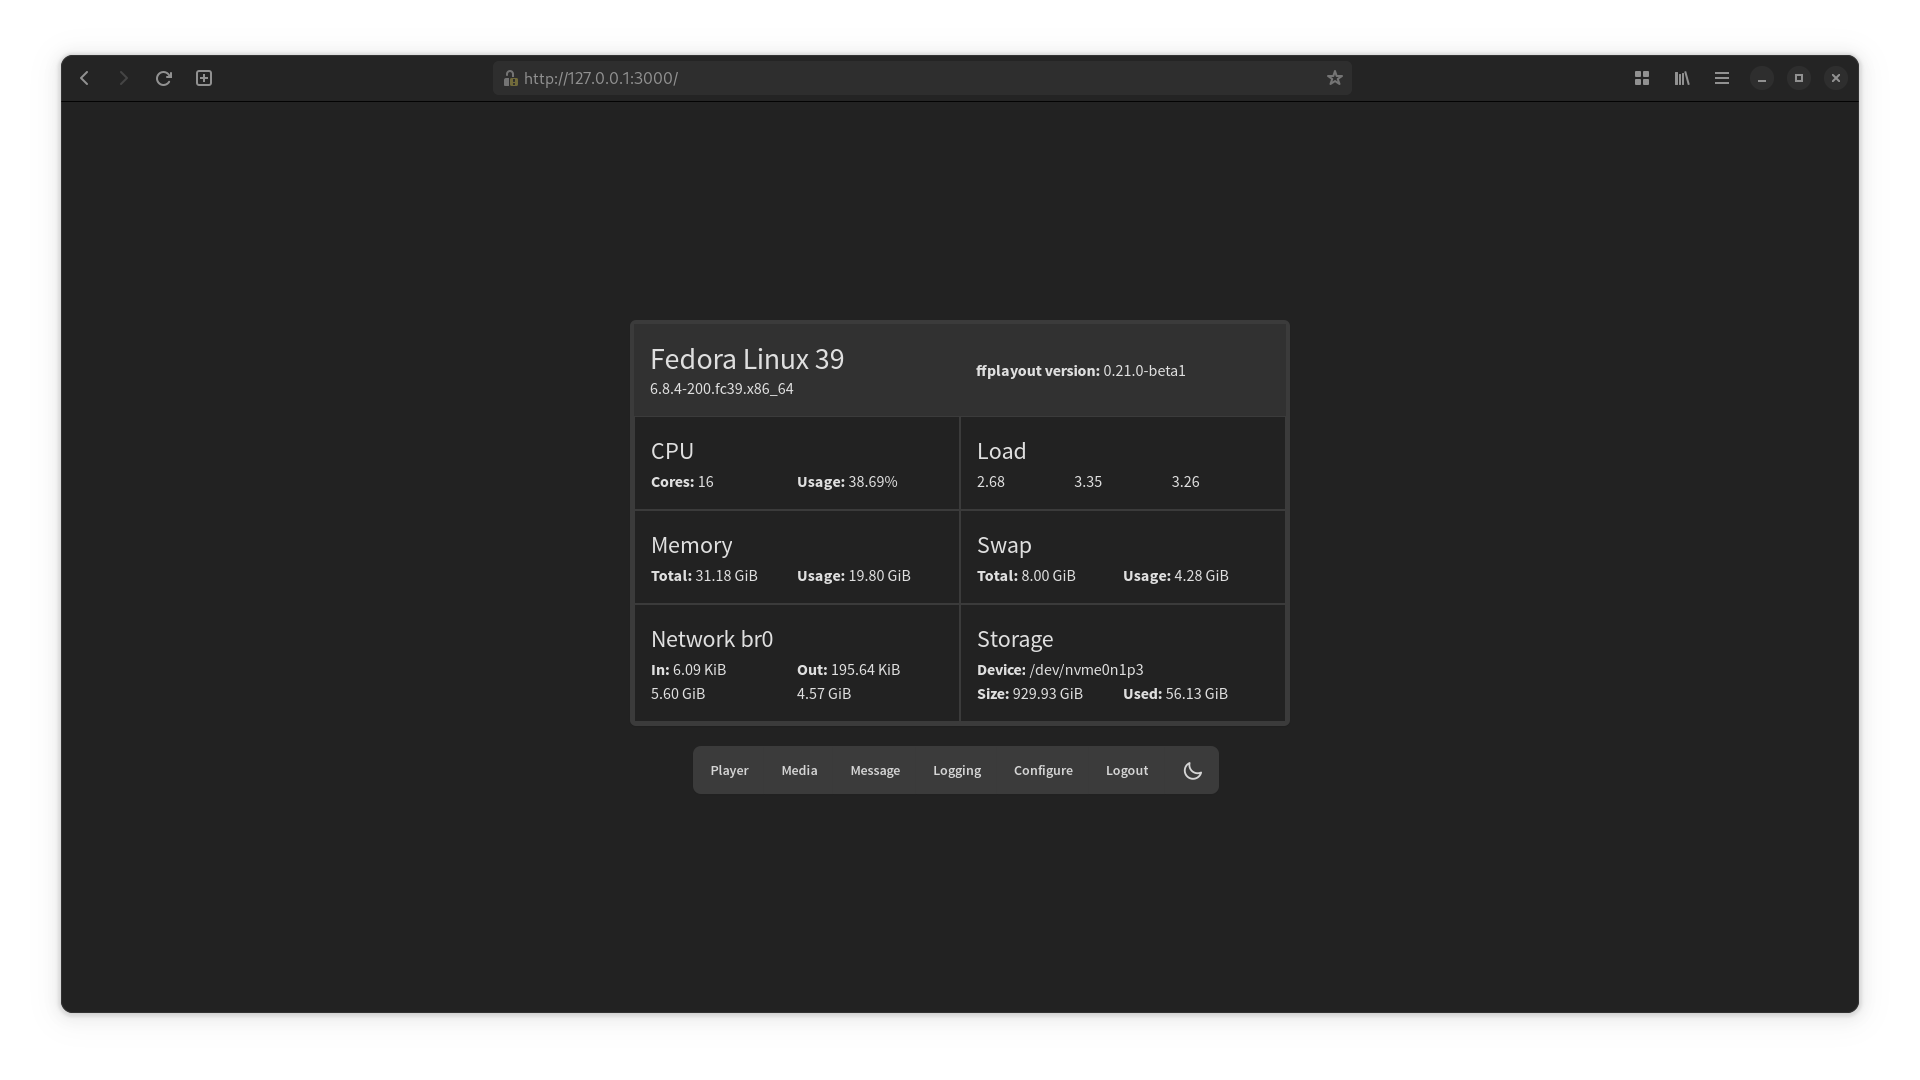Open the Media page
Viewport: 1920px width, 1080px height.
click(x=799, y=770)
